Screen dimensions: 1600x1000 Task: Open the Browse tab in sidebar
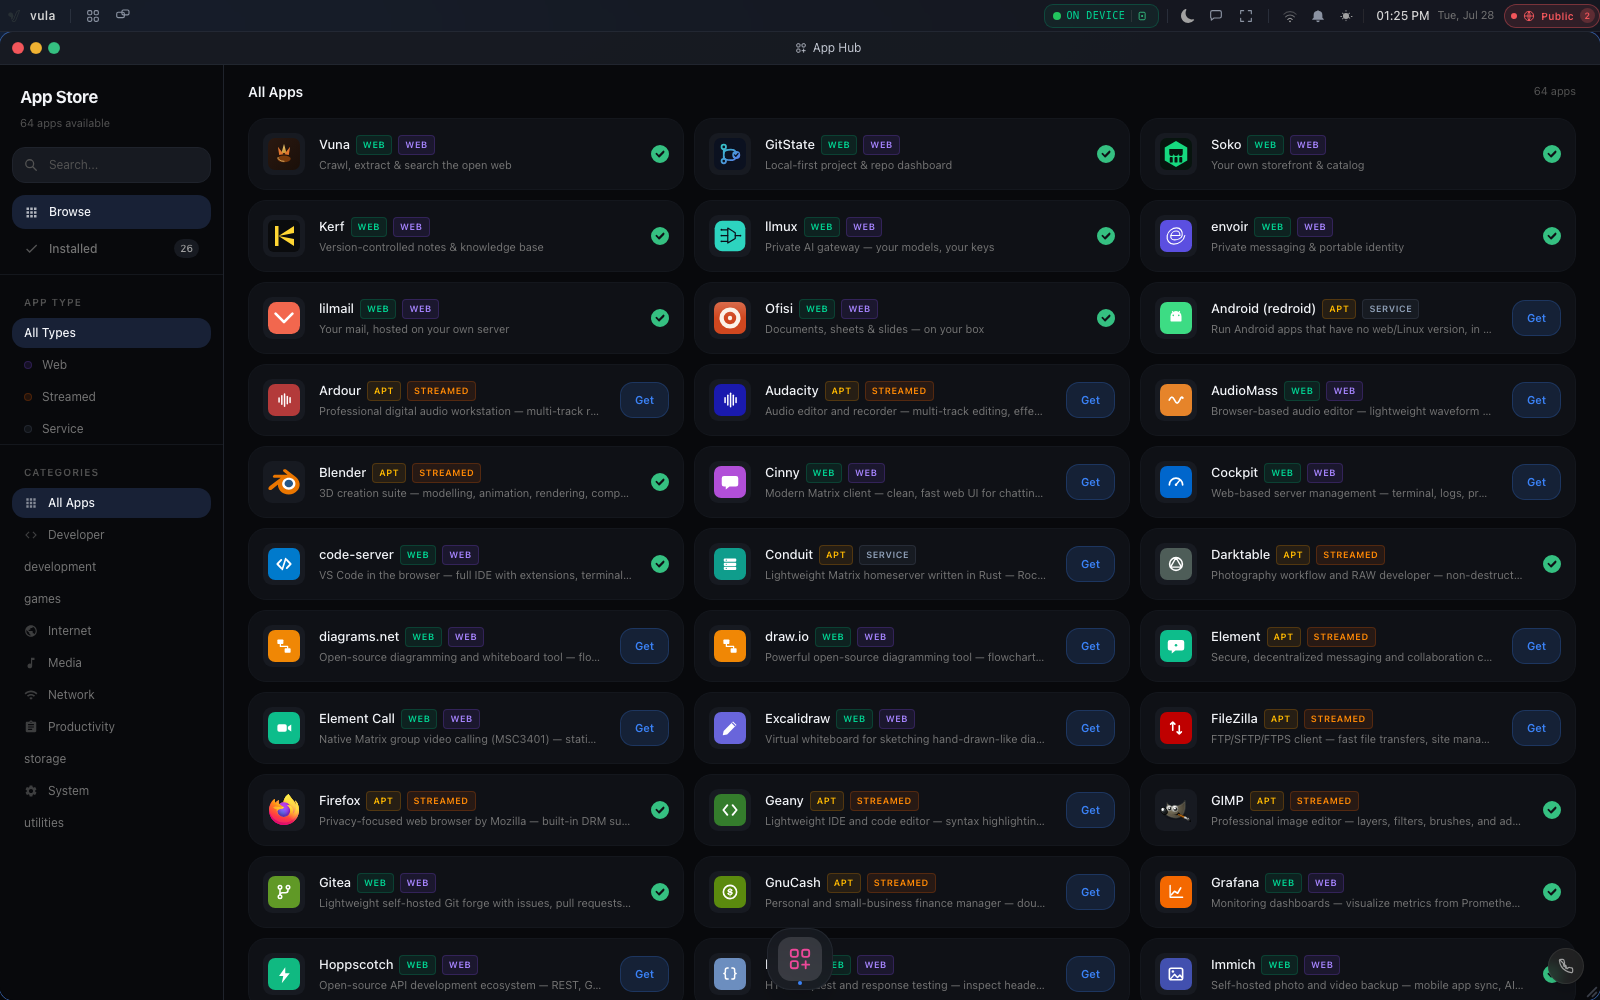coord(111,212)
